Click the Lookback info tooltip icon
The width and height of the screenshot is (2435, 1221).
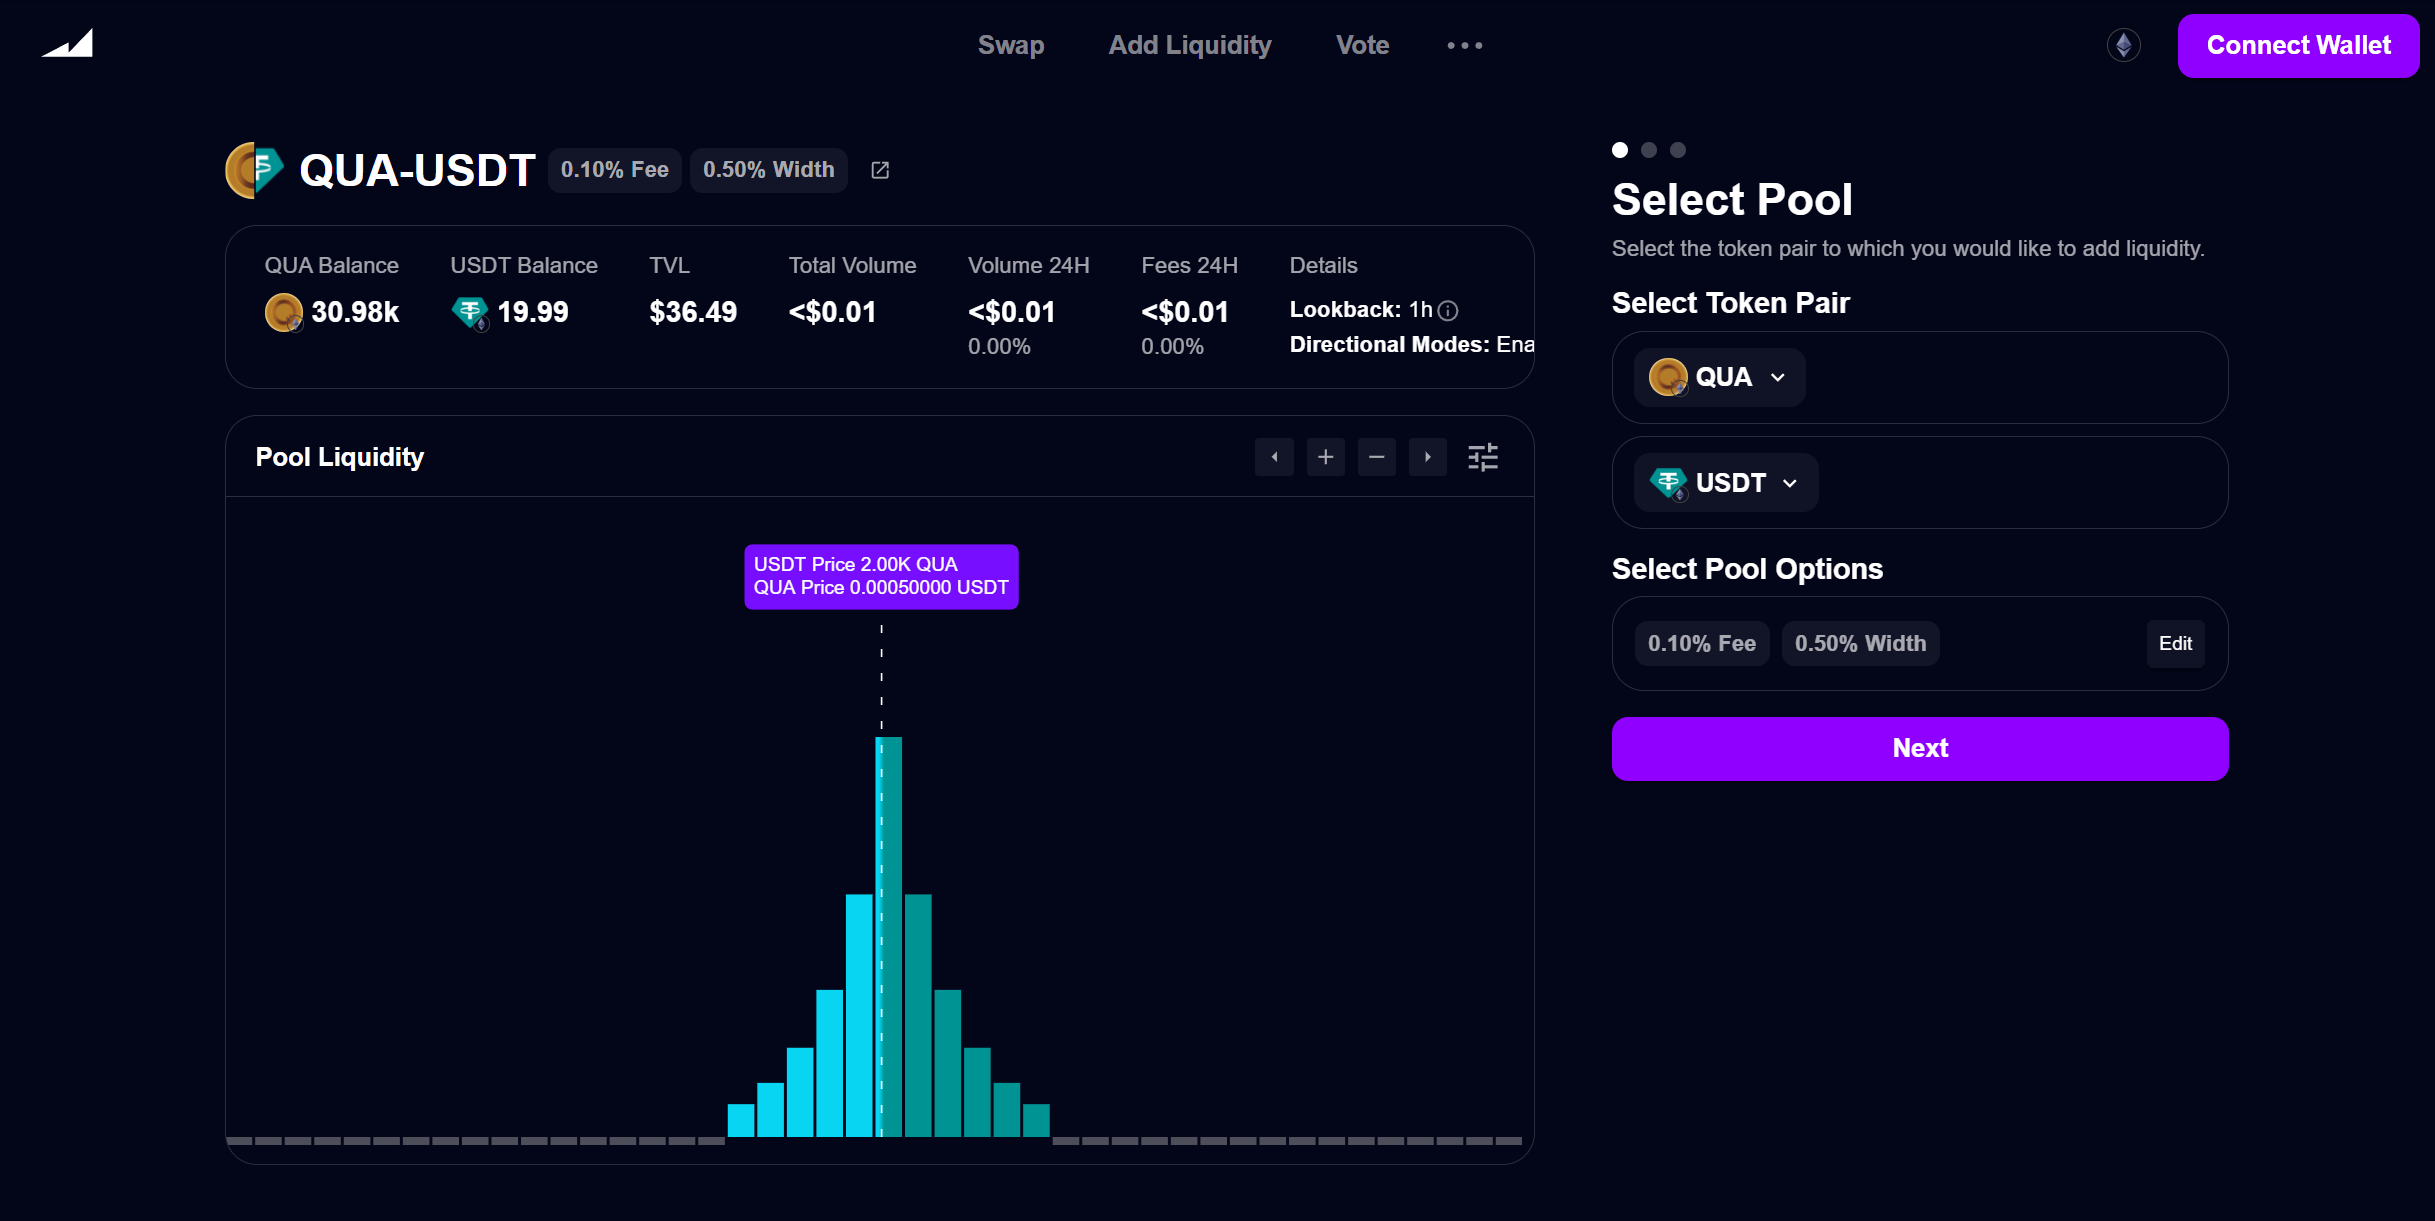pos(1449,310)
